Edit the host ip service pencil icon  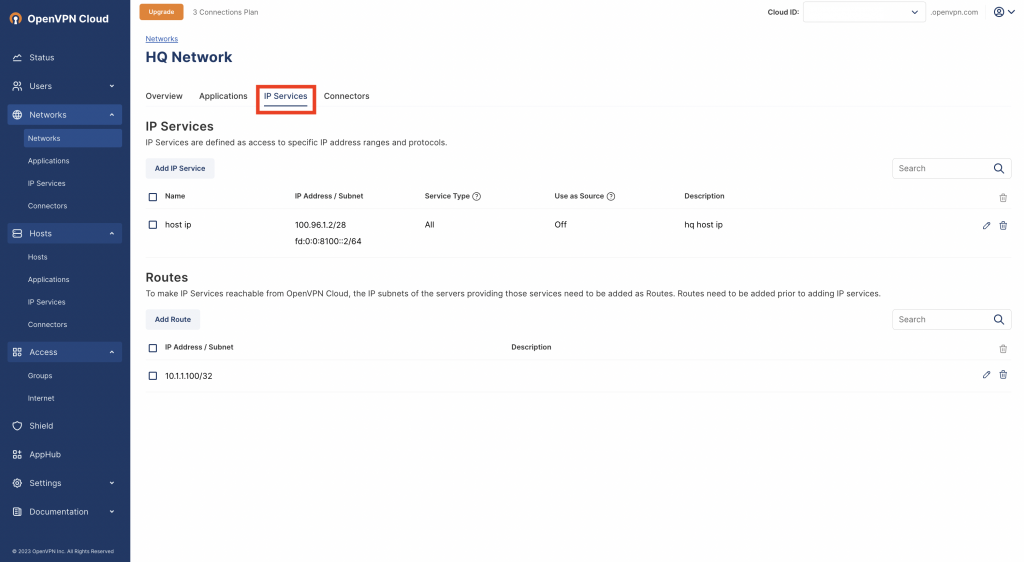pyautogui.click(x=986, y=225)
